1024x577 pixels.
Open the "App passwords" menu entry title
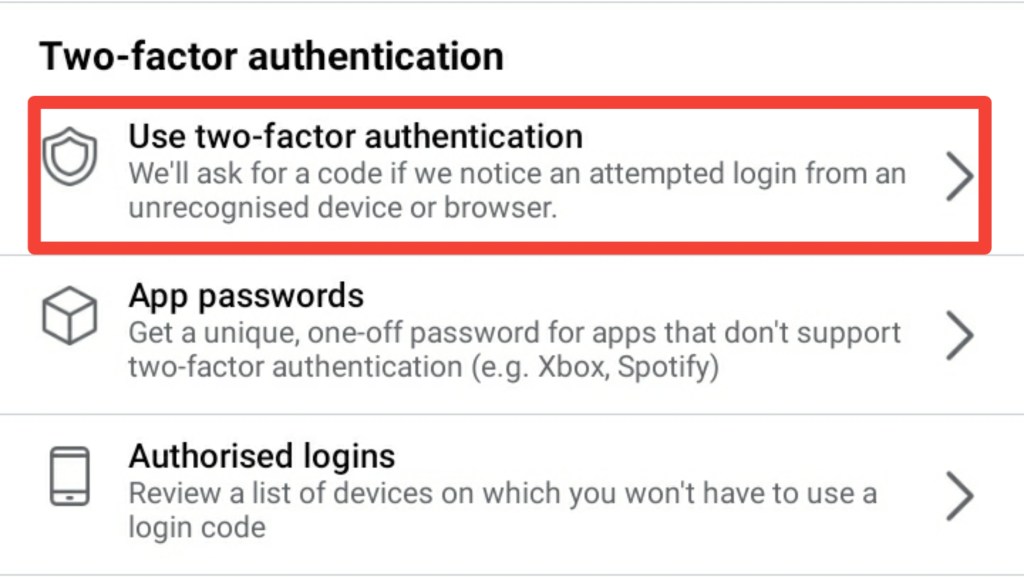pyautogui.click(x=246, y=296)
